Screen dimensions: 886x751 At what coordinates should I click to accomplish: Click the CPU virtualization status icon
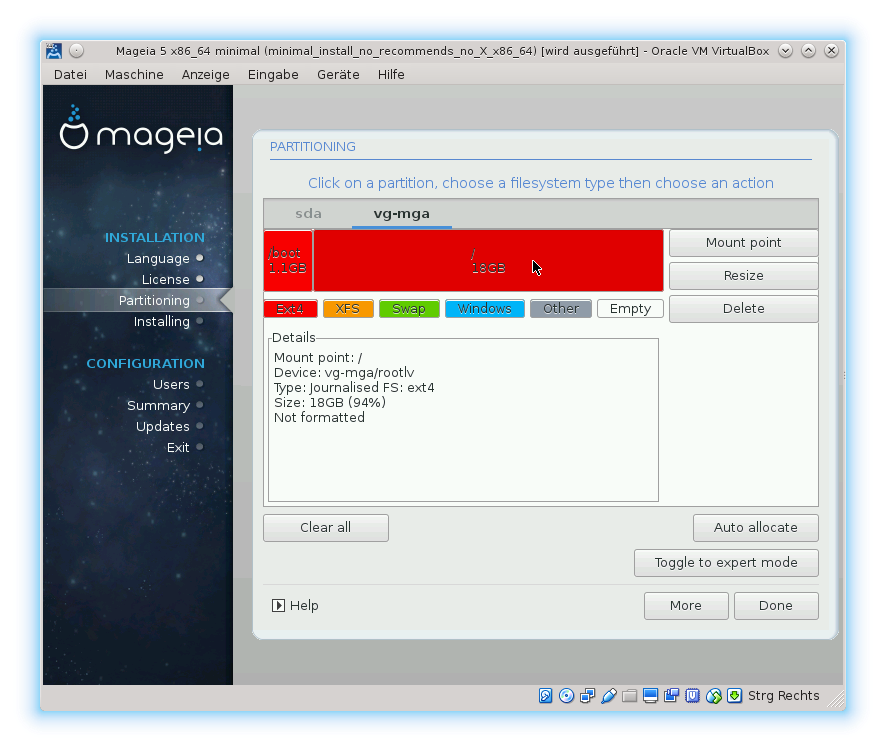pos(692,696)
